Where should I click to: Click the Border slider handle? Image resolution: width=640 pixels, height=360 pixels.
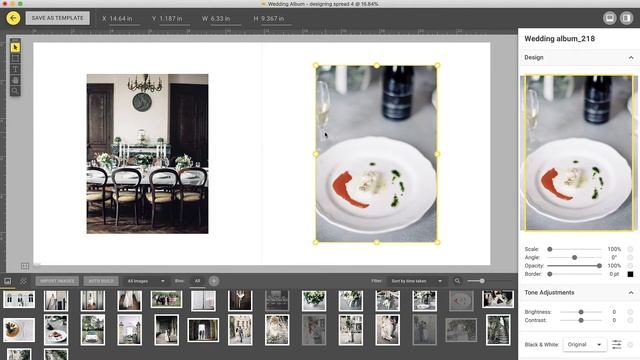pos(550,274)
